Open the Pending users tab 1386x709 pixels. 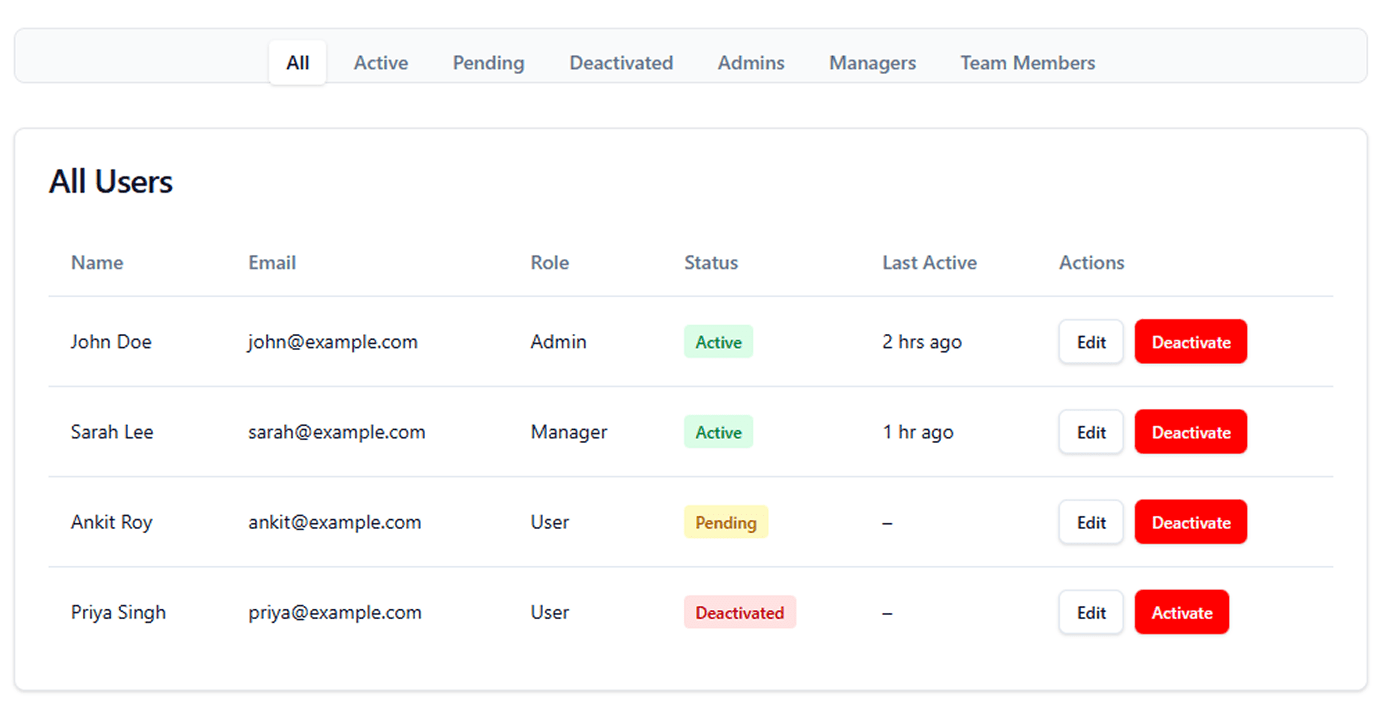(488, 63)
